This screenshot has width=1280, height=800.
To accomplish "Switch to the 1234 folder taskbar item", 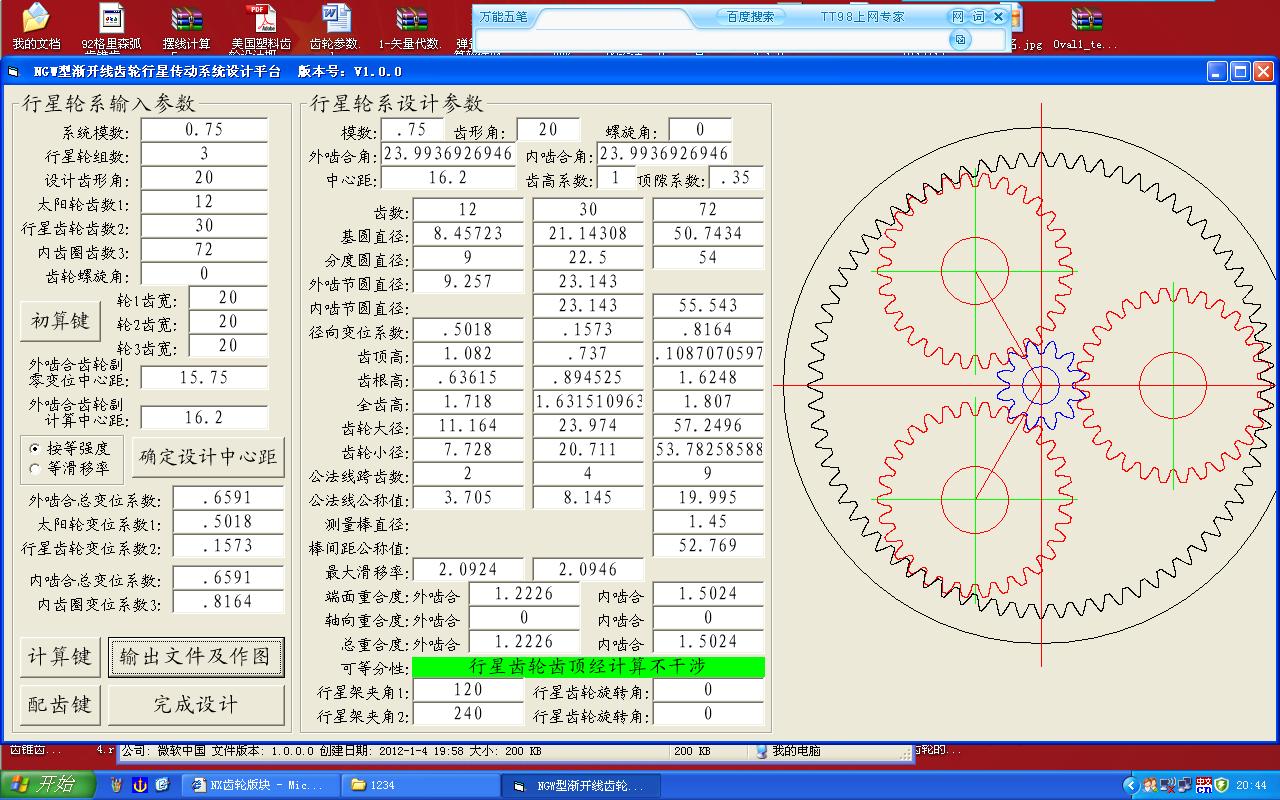I will 421,785.
